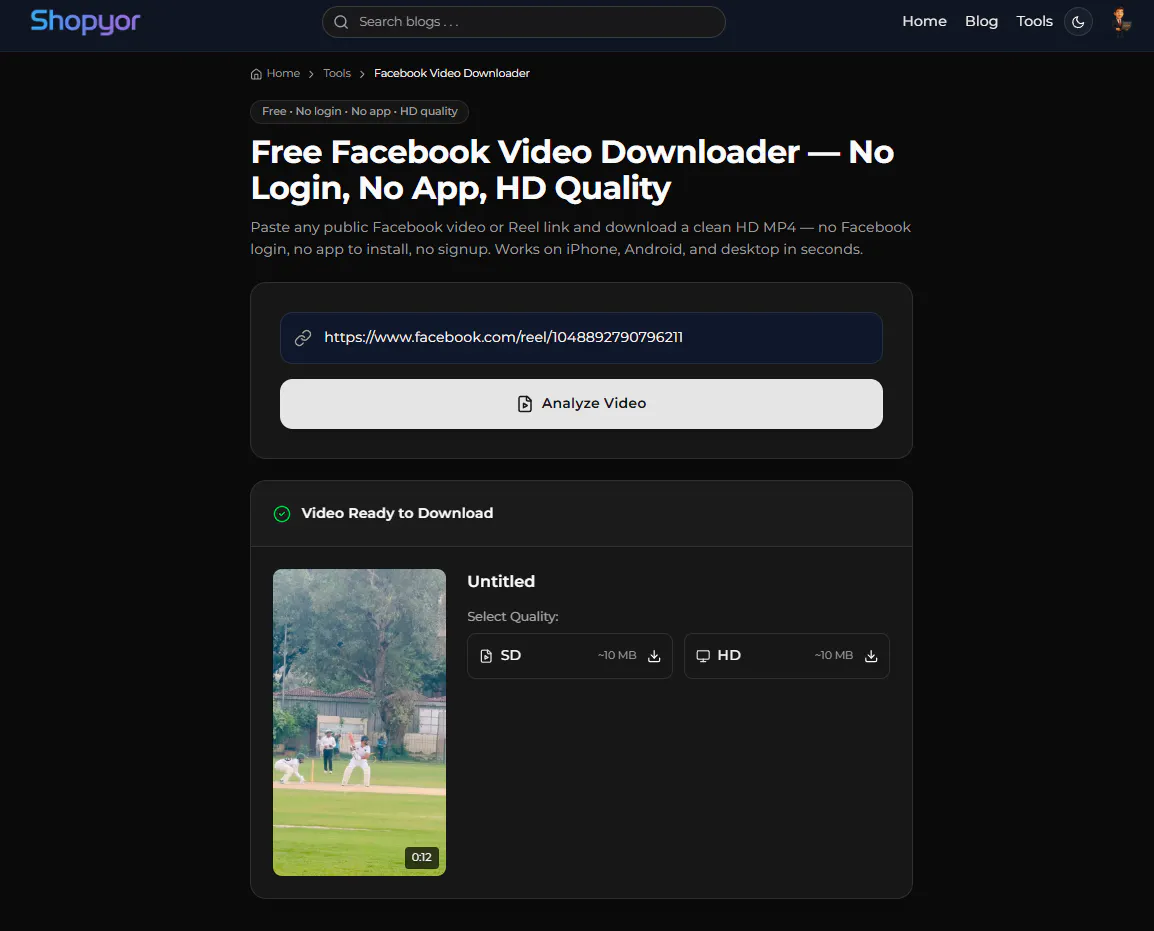1154x931 pixels.
Task: Open the Home nav link
Action: 924,21
